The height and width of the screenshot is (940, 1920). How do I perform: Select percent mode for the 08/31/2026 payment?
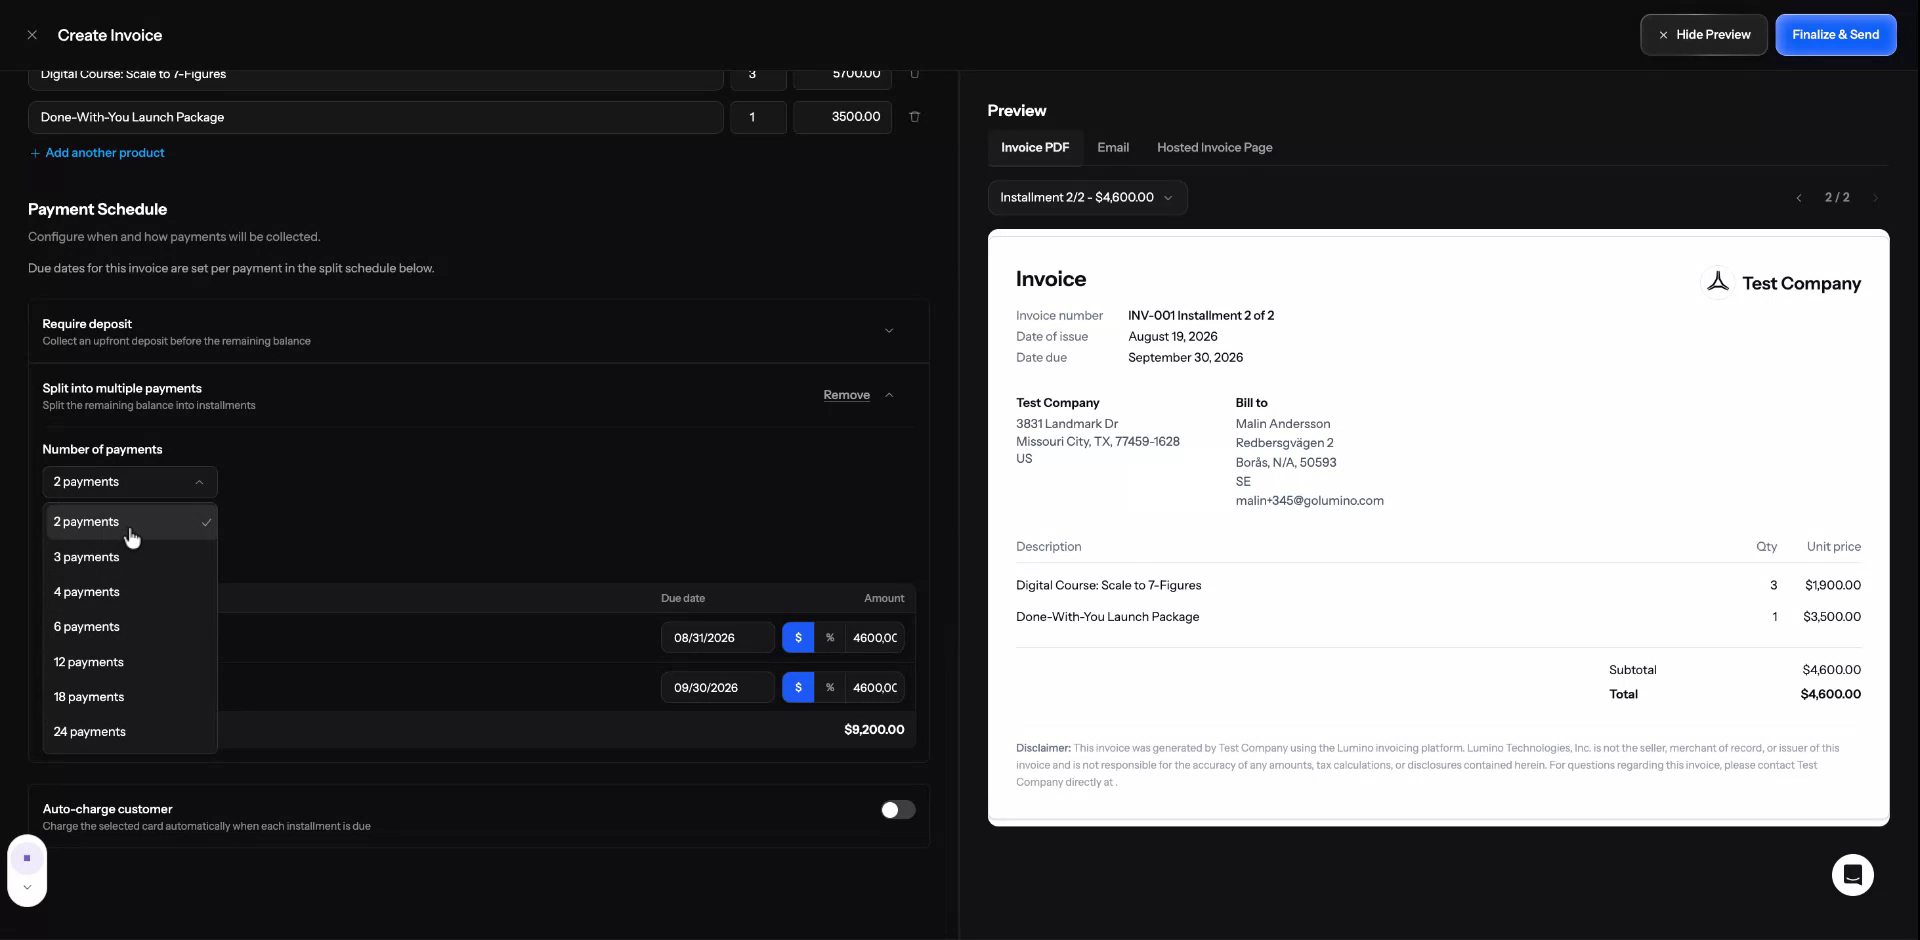click(830, 638)
